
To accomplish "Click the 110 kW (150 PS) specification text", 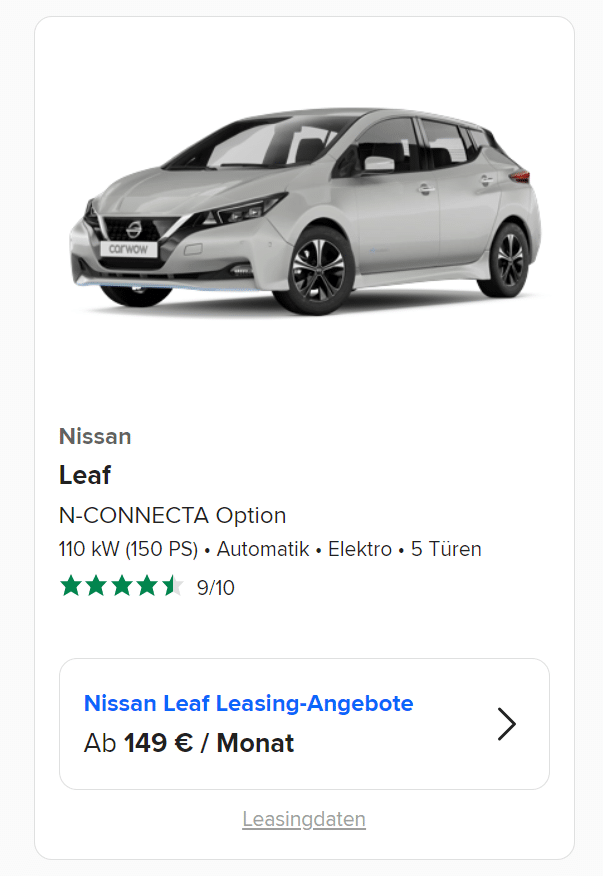I will point(129,549).
